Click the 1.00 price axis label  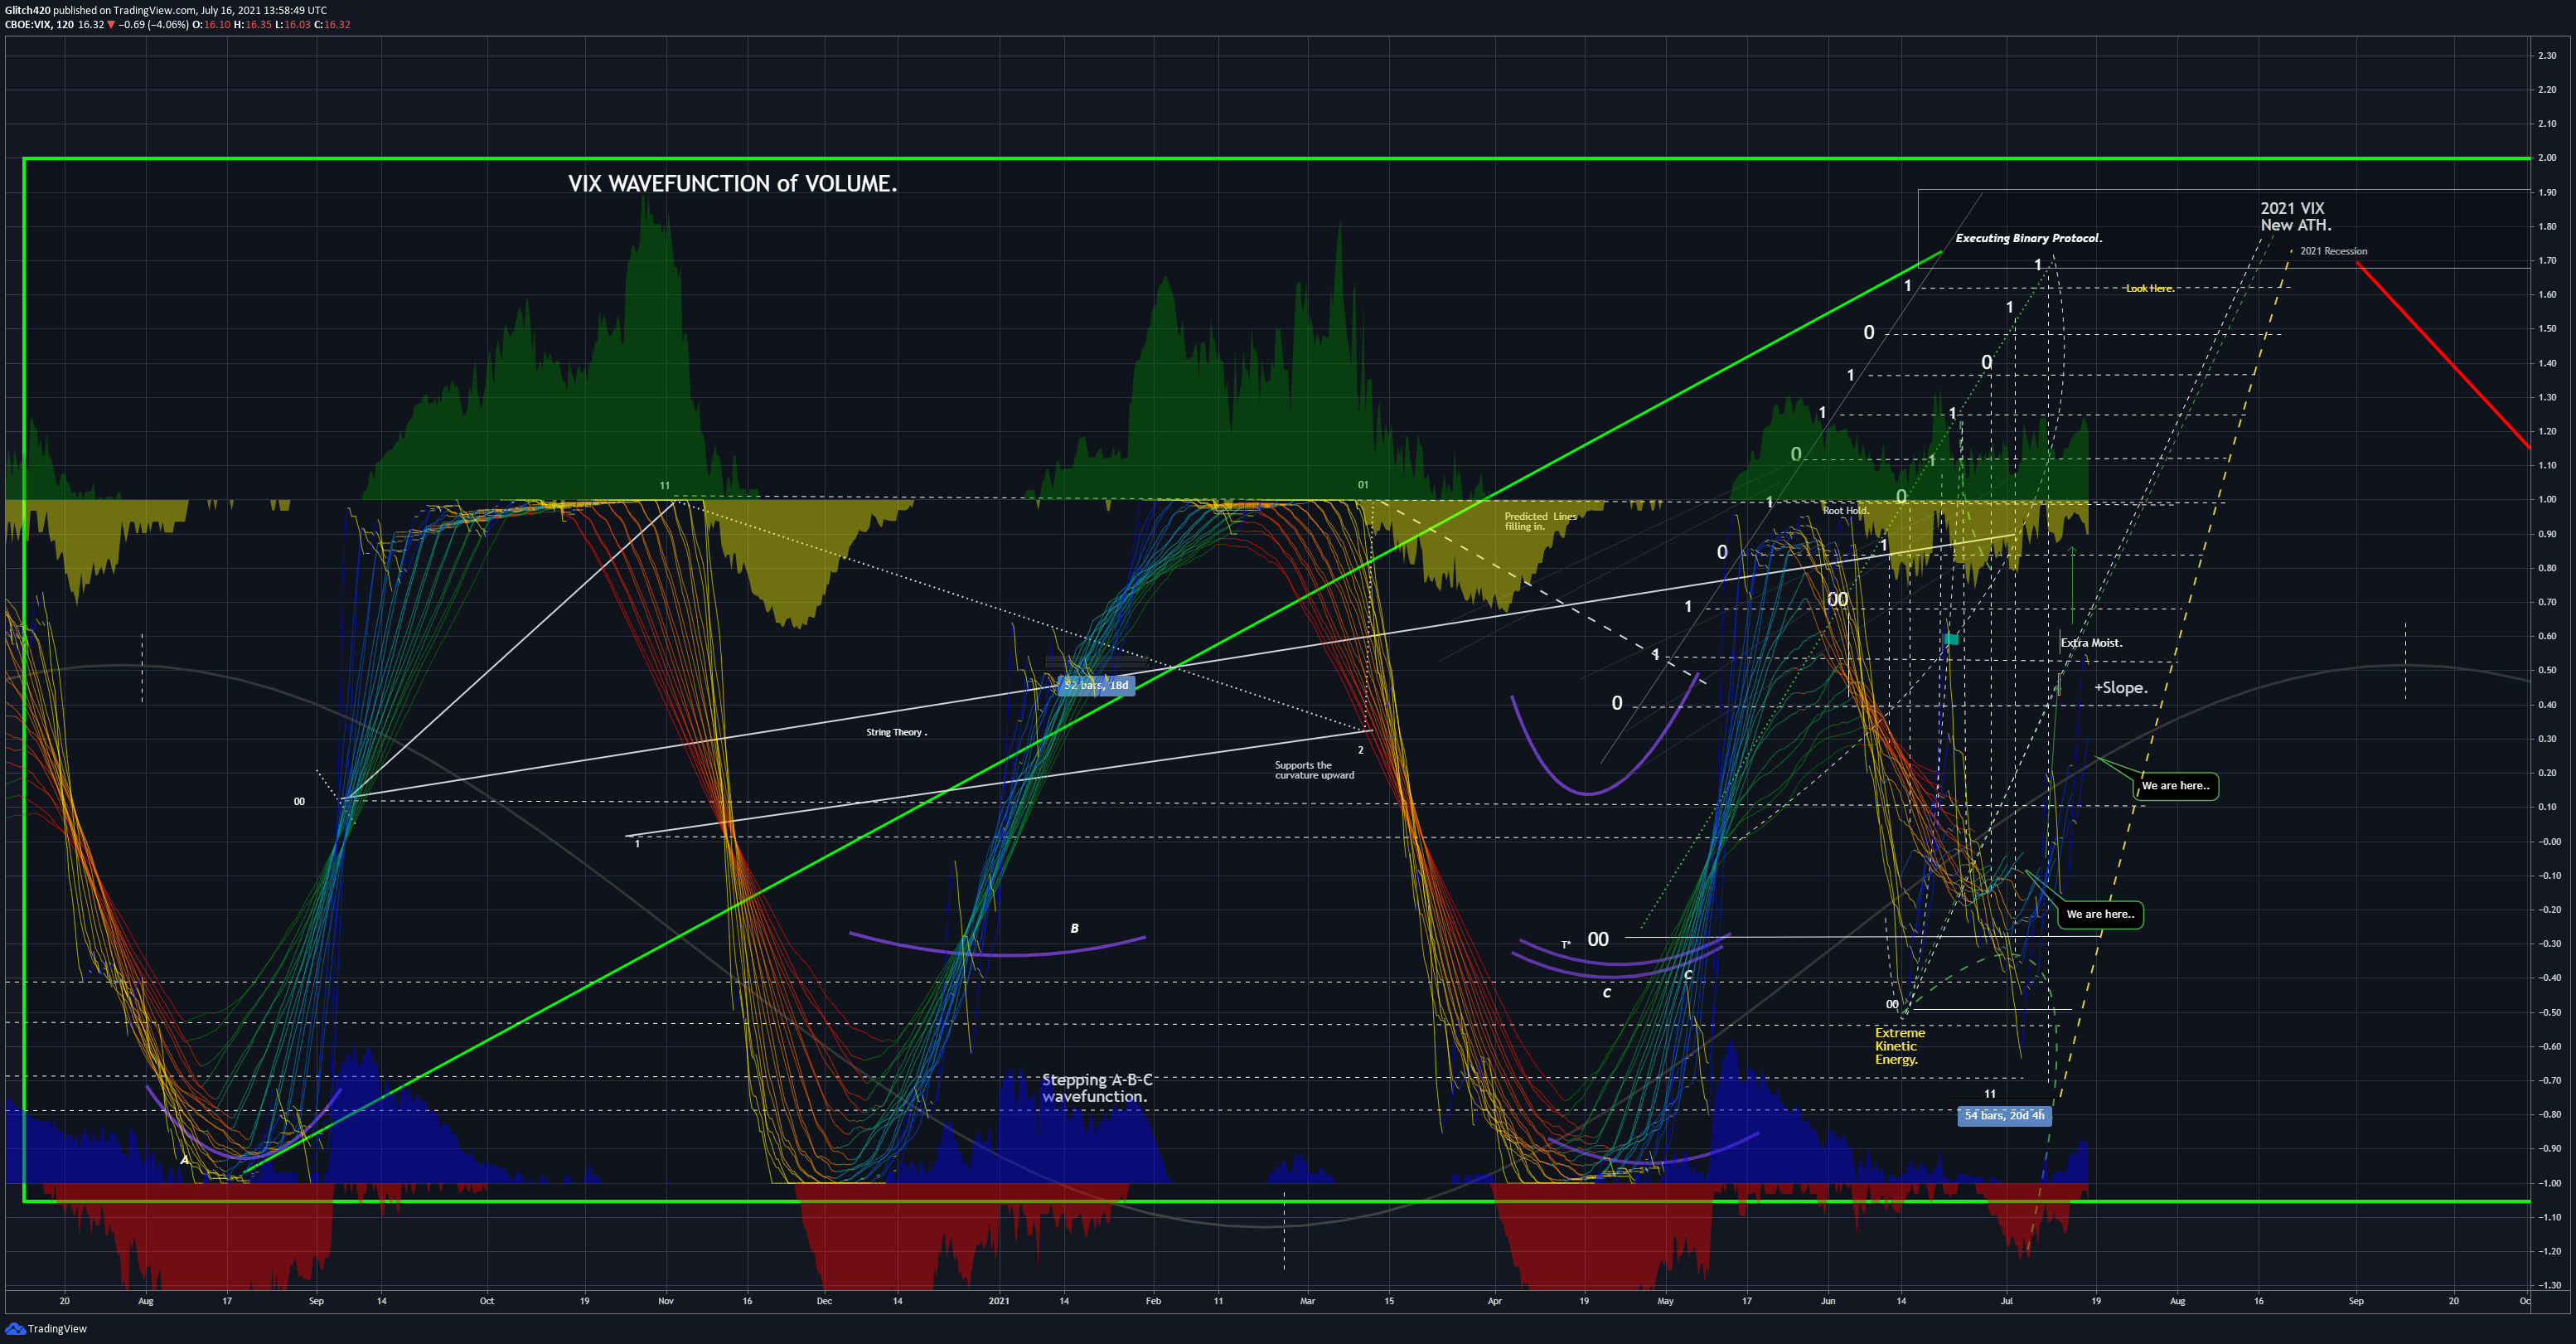point(2547,500)
